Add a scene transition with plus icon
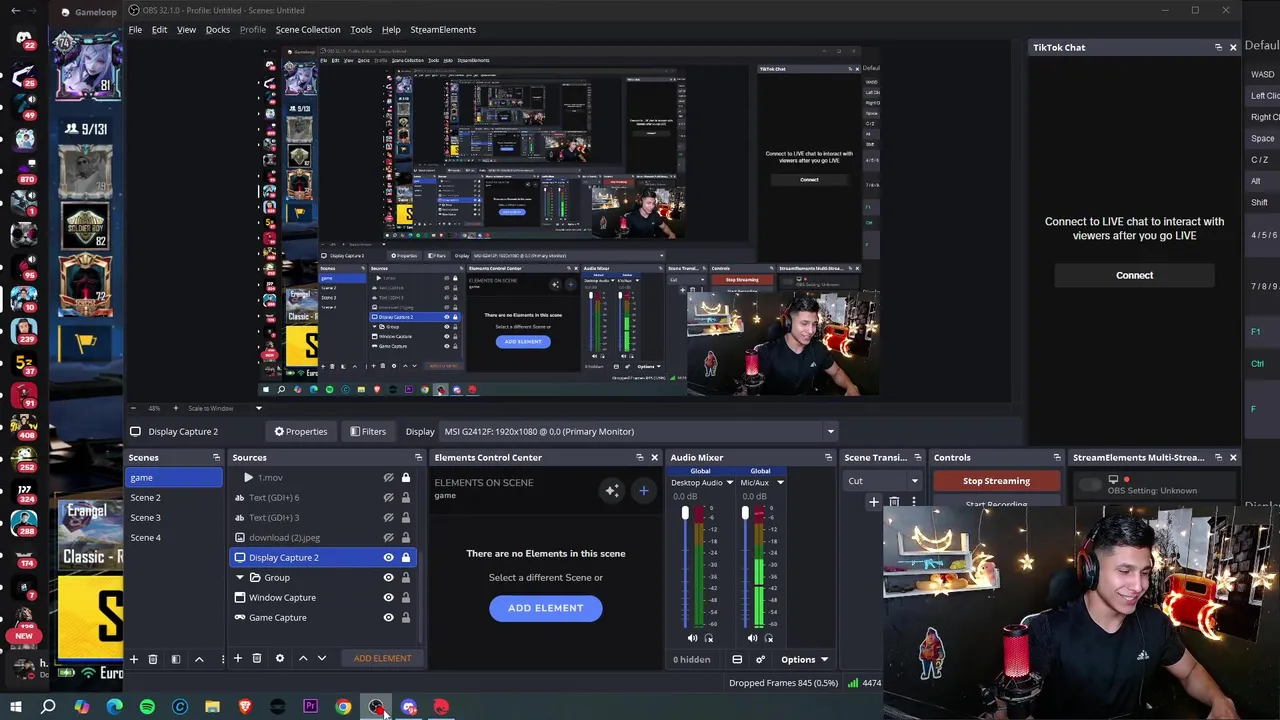The height and width of the screenshot is (720, 1280). [x=873, y=502]
